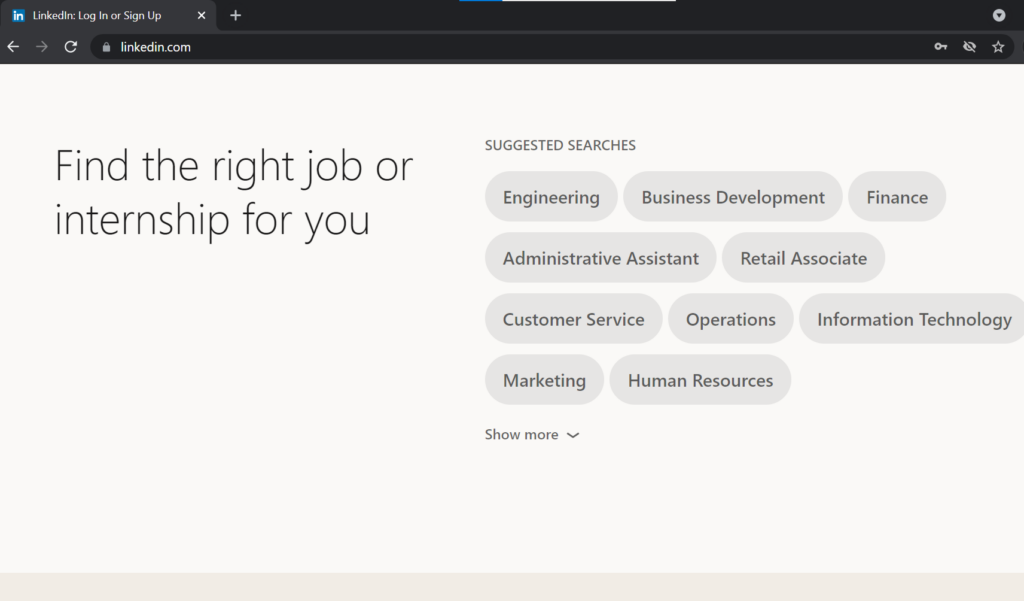Select the Marketing search pill

pyautogui.click(x=544, y=380)
